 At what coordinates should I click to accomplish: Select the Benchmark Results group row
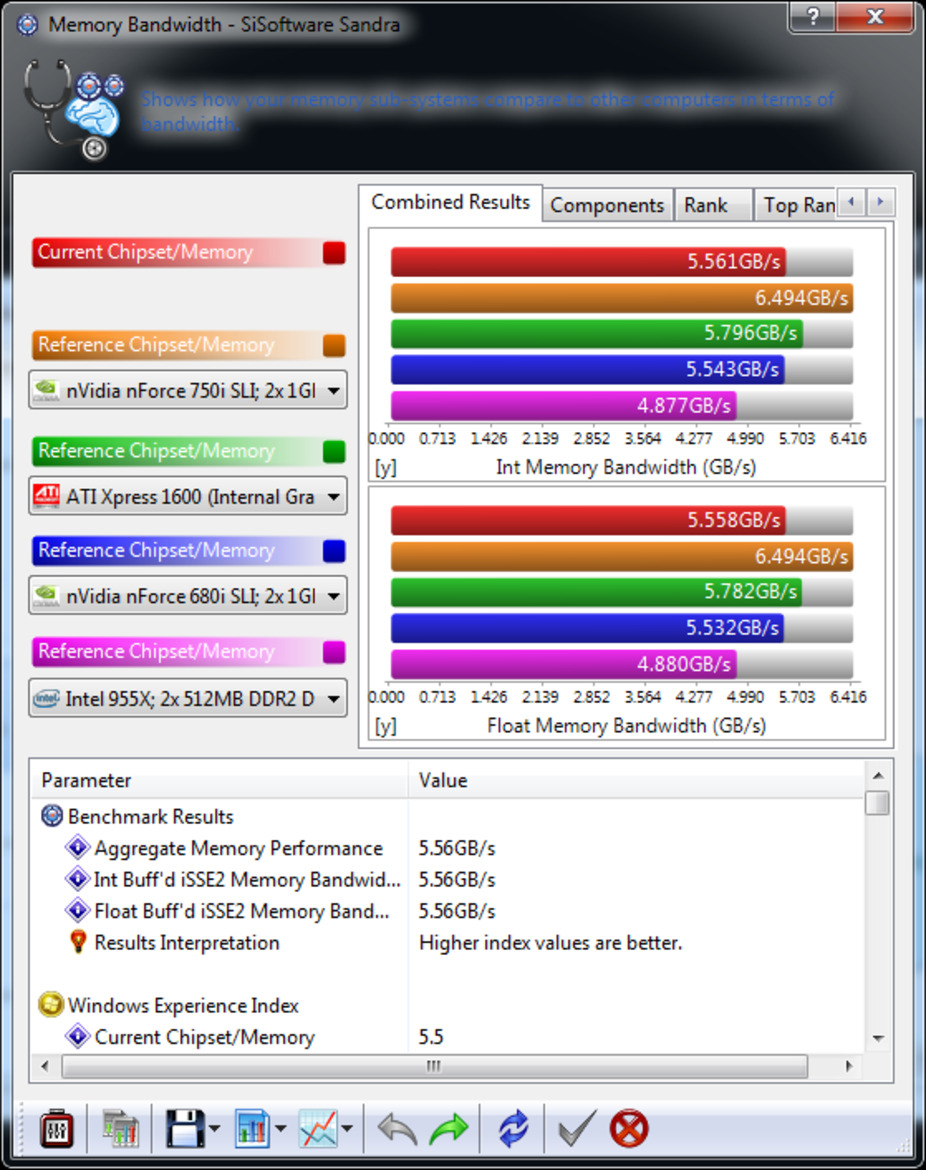pos(448,816)
